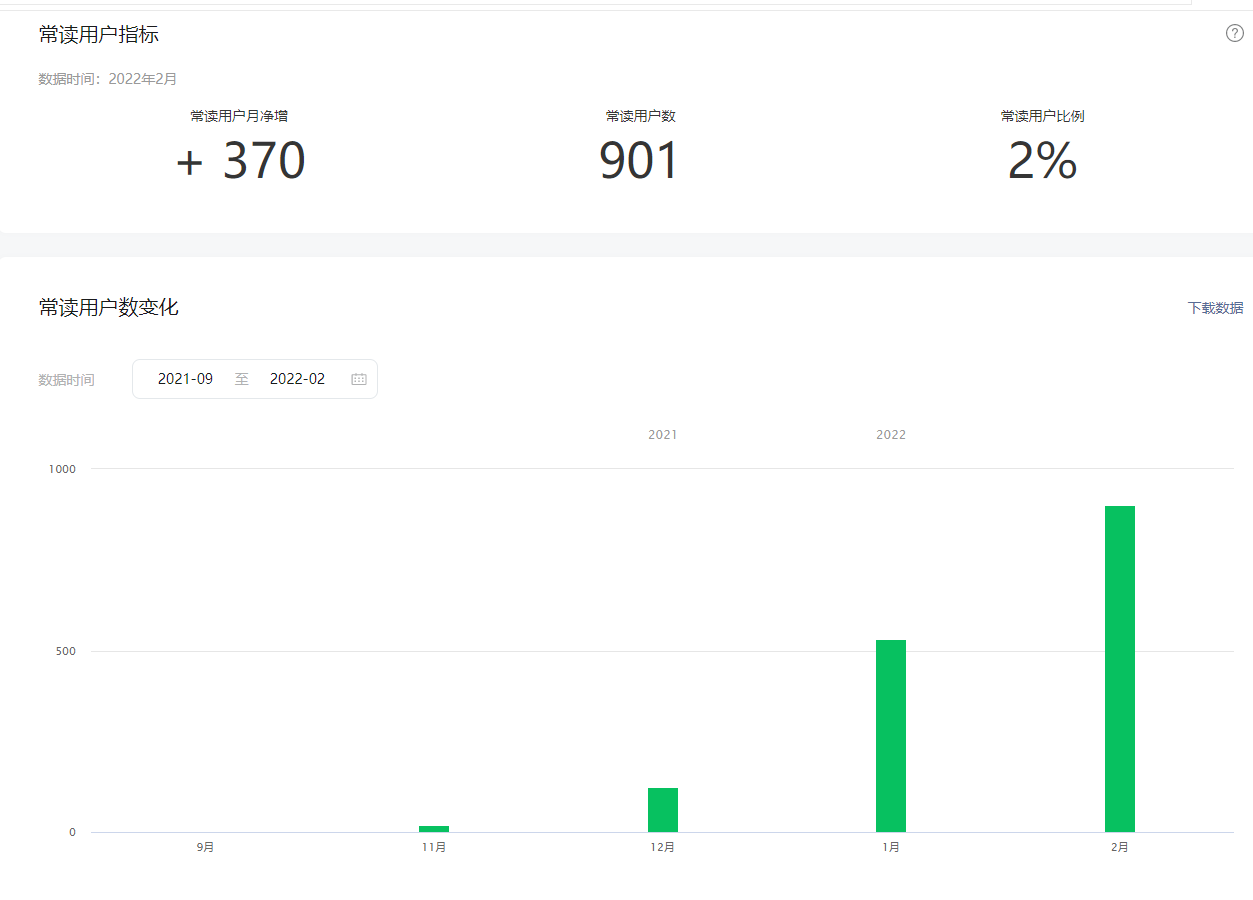The image size is (1253, 900).
Task: Select the start date 2021-09 field
Action: [x=186, y=379]
